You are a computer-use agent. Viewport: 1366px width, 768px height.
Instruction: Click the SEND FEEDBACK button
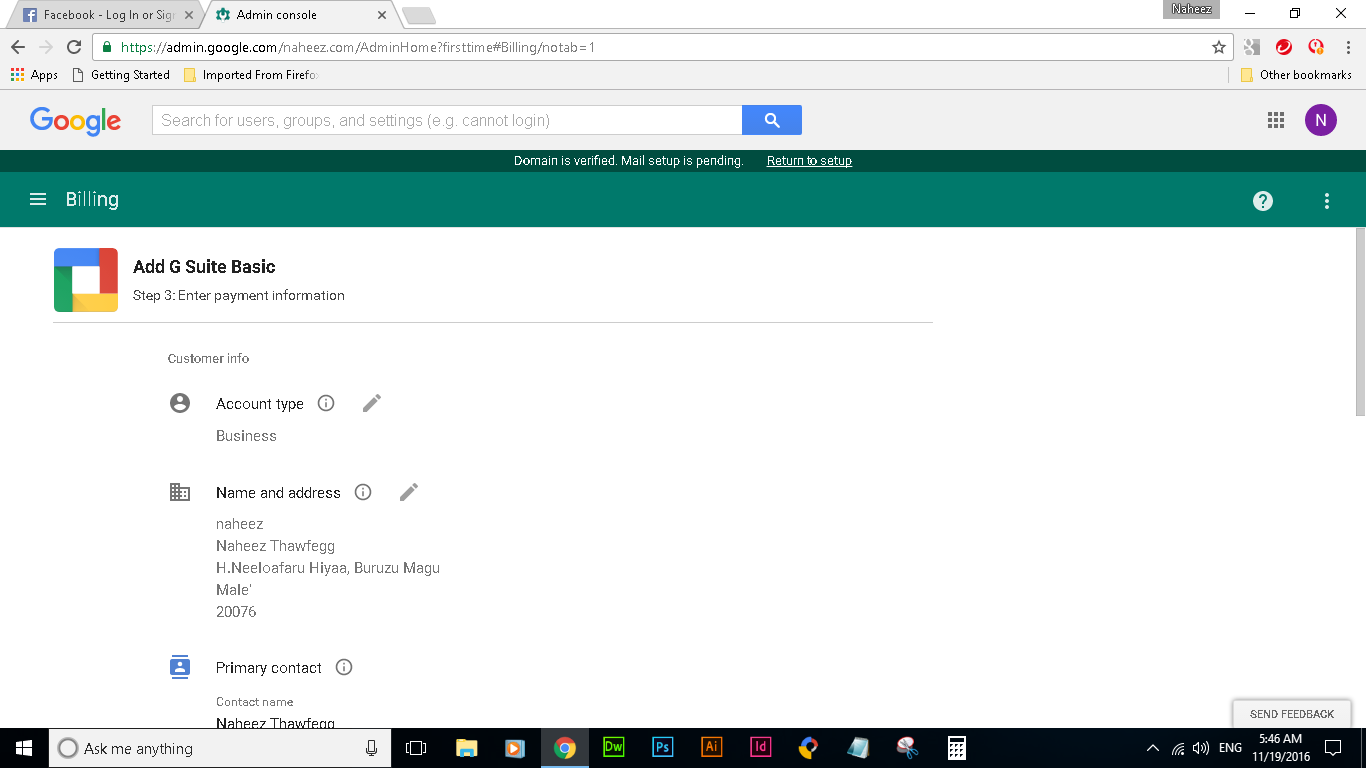(1292, 714)
